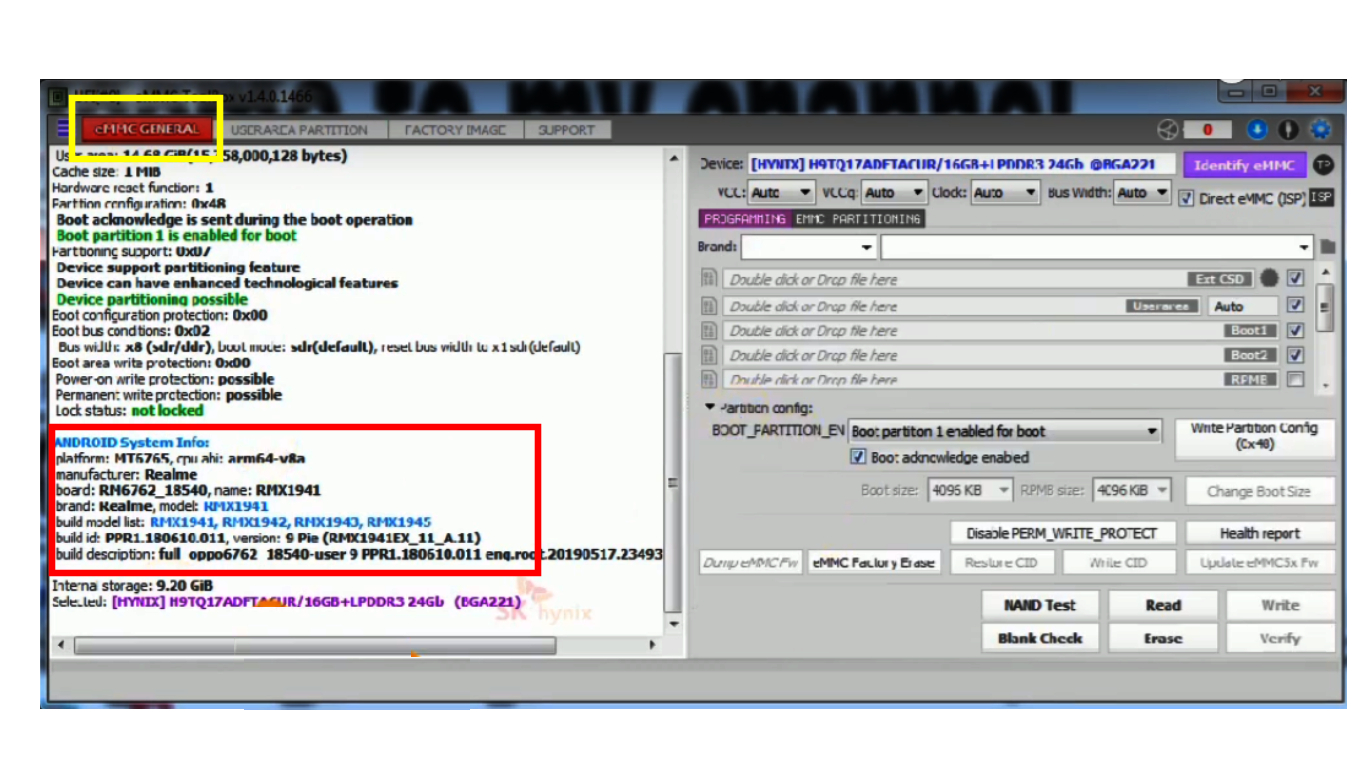This screenshot has height=768, width=1366.
Task: Open the Health report
Action: (x=1259, y=533)
